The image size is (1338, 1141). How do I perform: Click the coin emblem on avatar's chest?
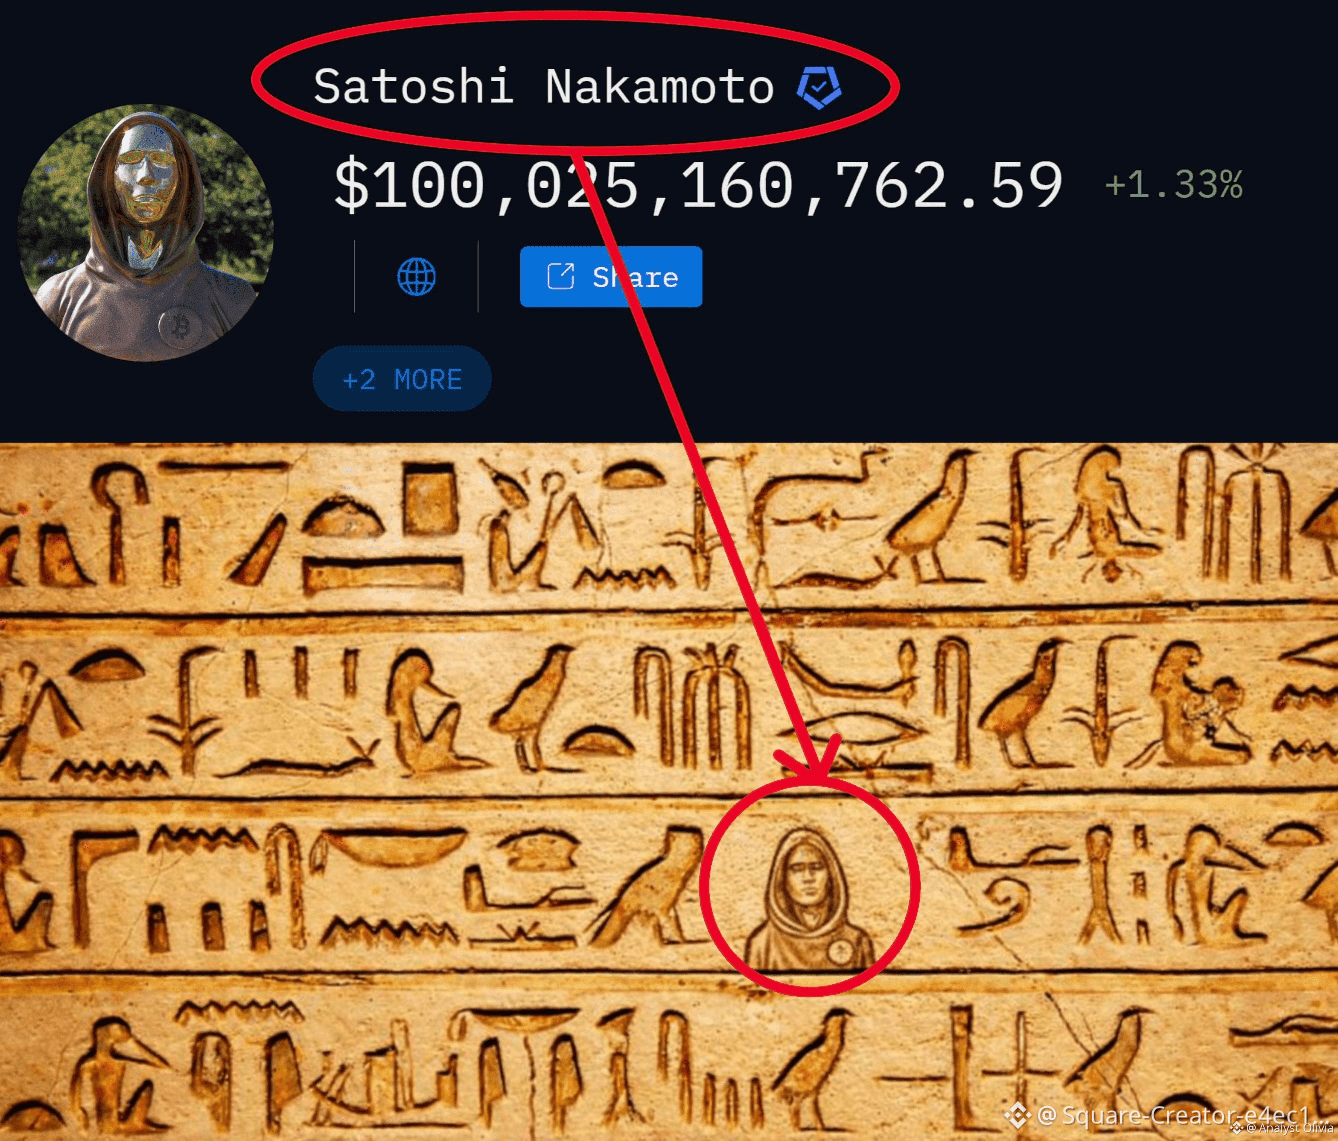click(181, 327)
